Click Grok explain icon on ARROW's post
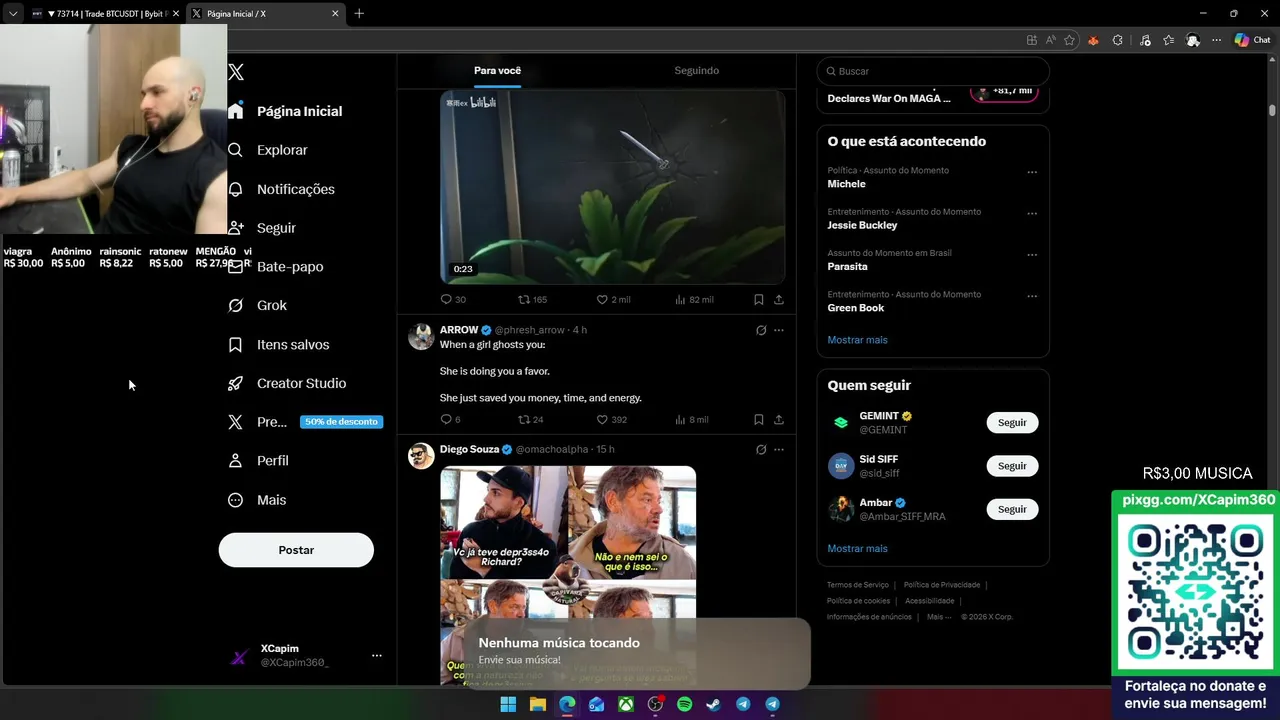The image size is (1280, 720). 761,330
